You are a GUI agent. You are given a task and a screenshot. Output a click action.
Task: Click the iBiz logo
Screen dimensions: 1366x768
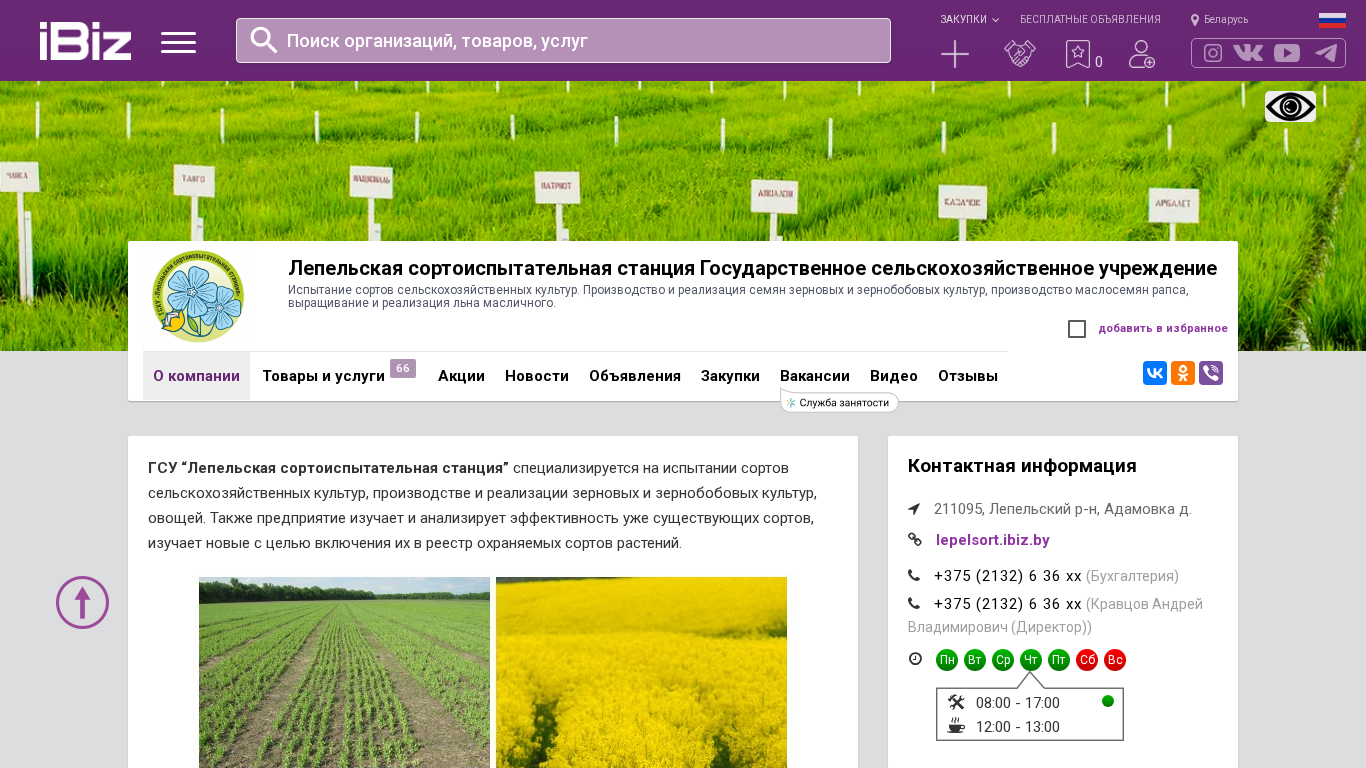(x=85, y=41)
